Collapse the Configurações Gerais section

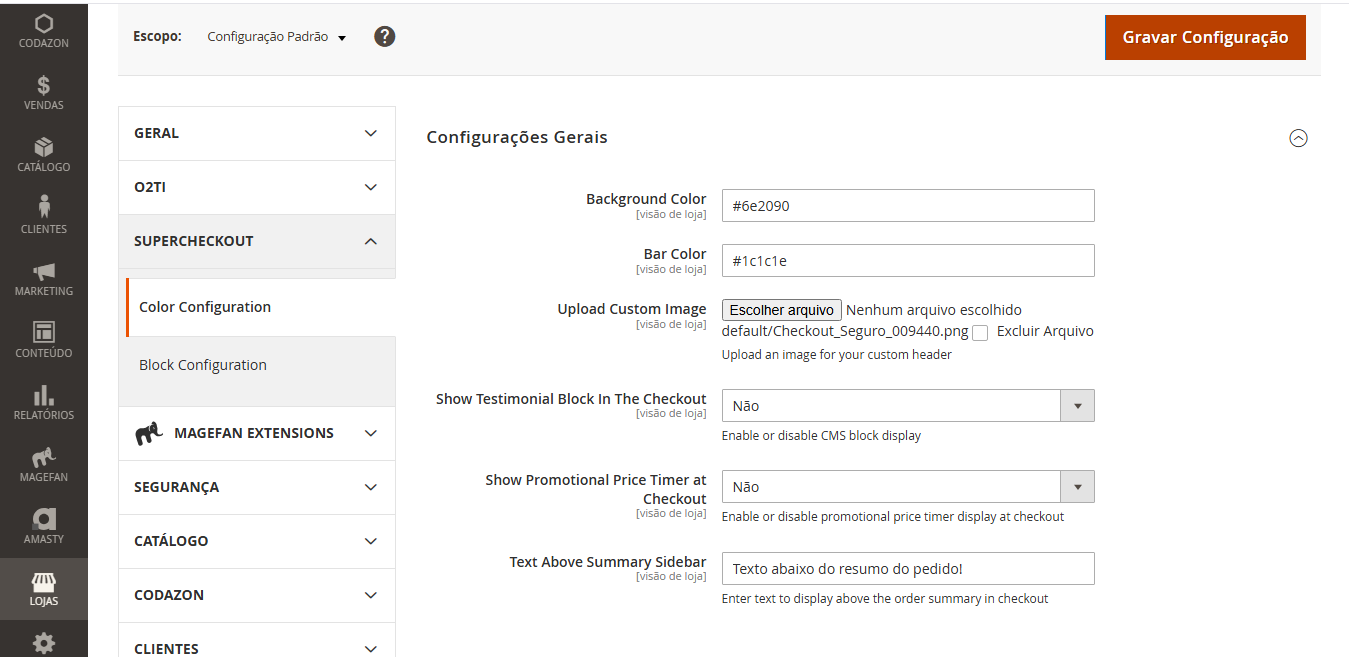(1298, 139)
